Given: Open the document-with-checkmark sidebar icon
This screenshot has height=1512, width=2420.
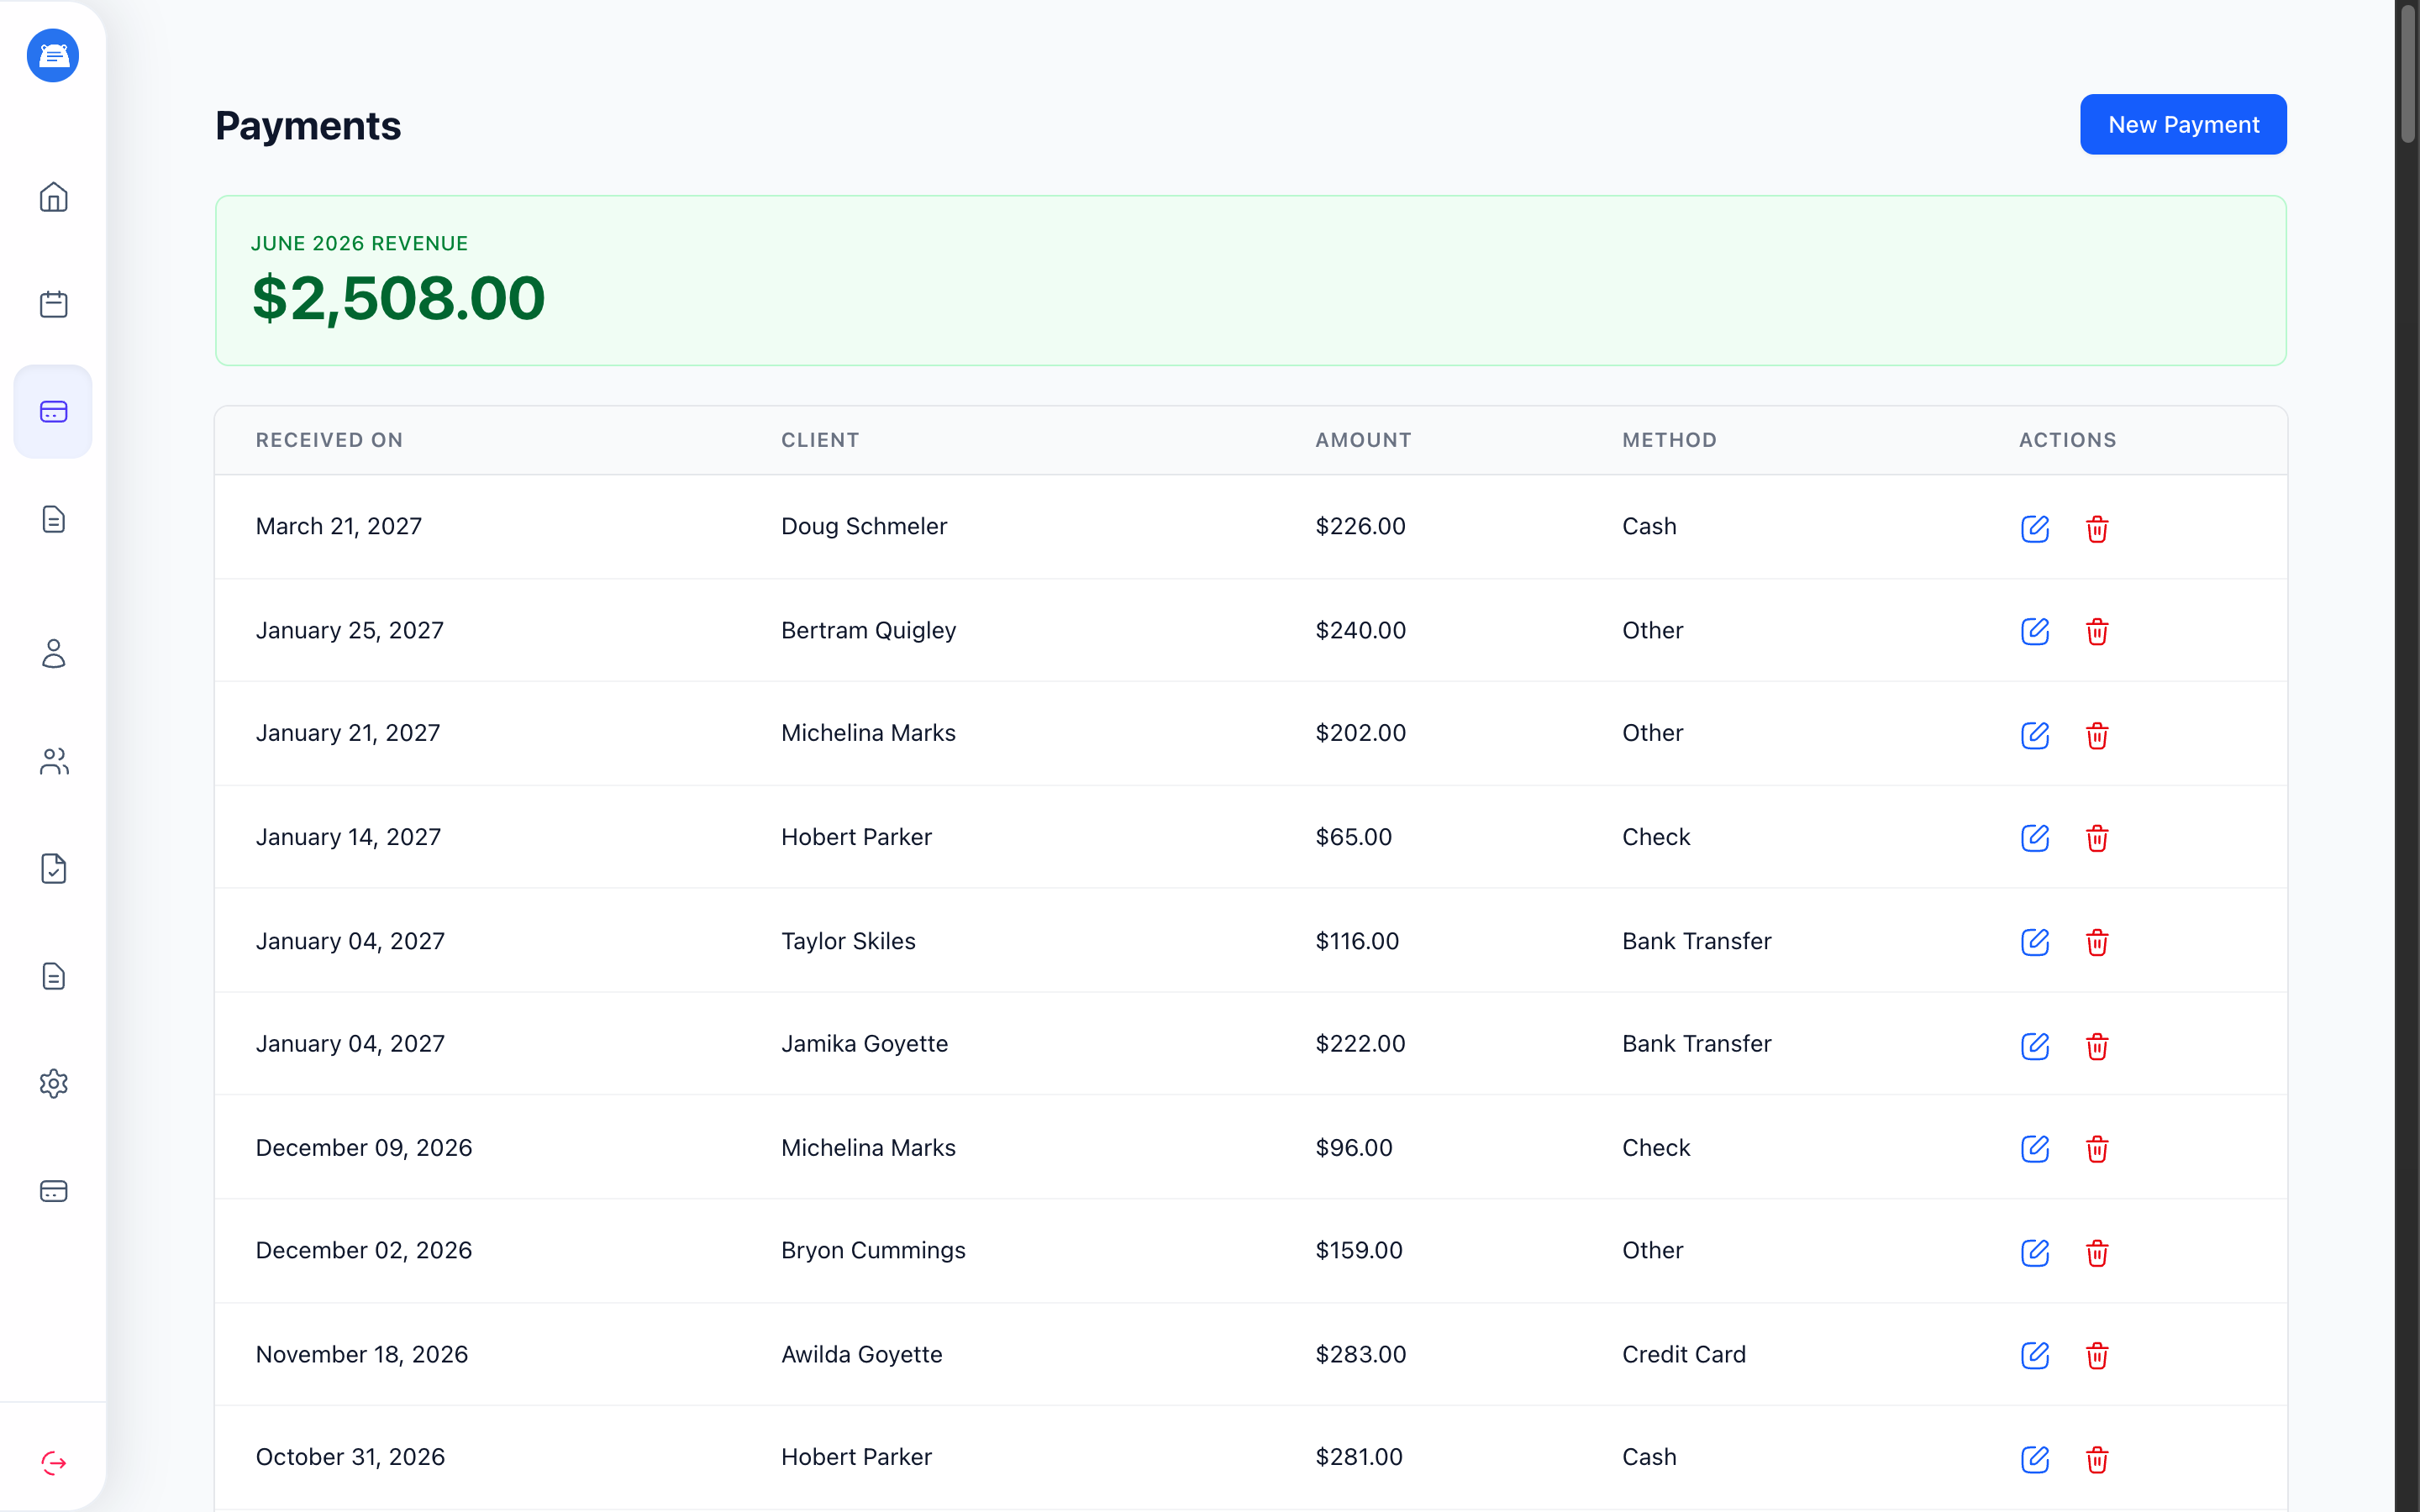Looking at the screenshot, I should [x=53, y=869].
